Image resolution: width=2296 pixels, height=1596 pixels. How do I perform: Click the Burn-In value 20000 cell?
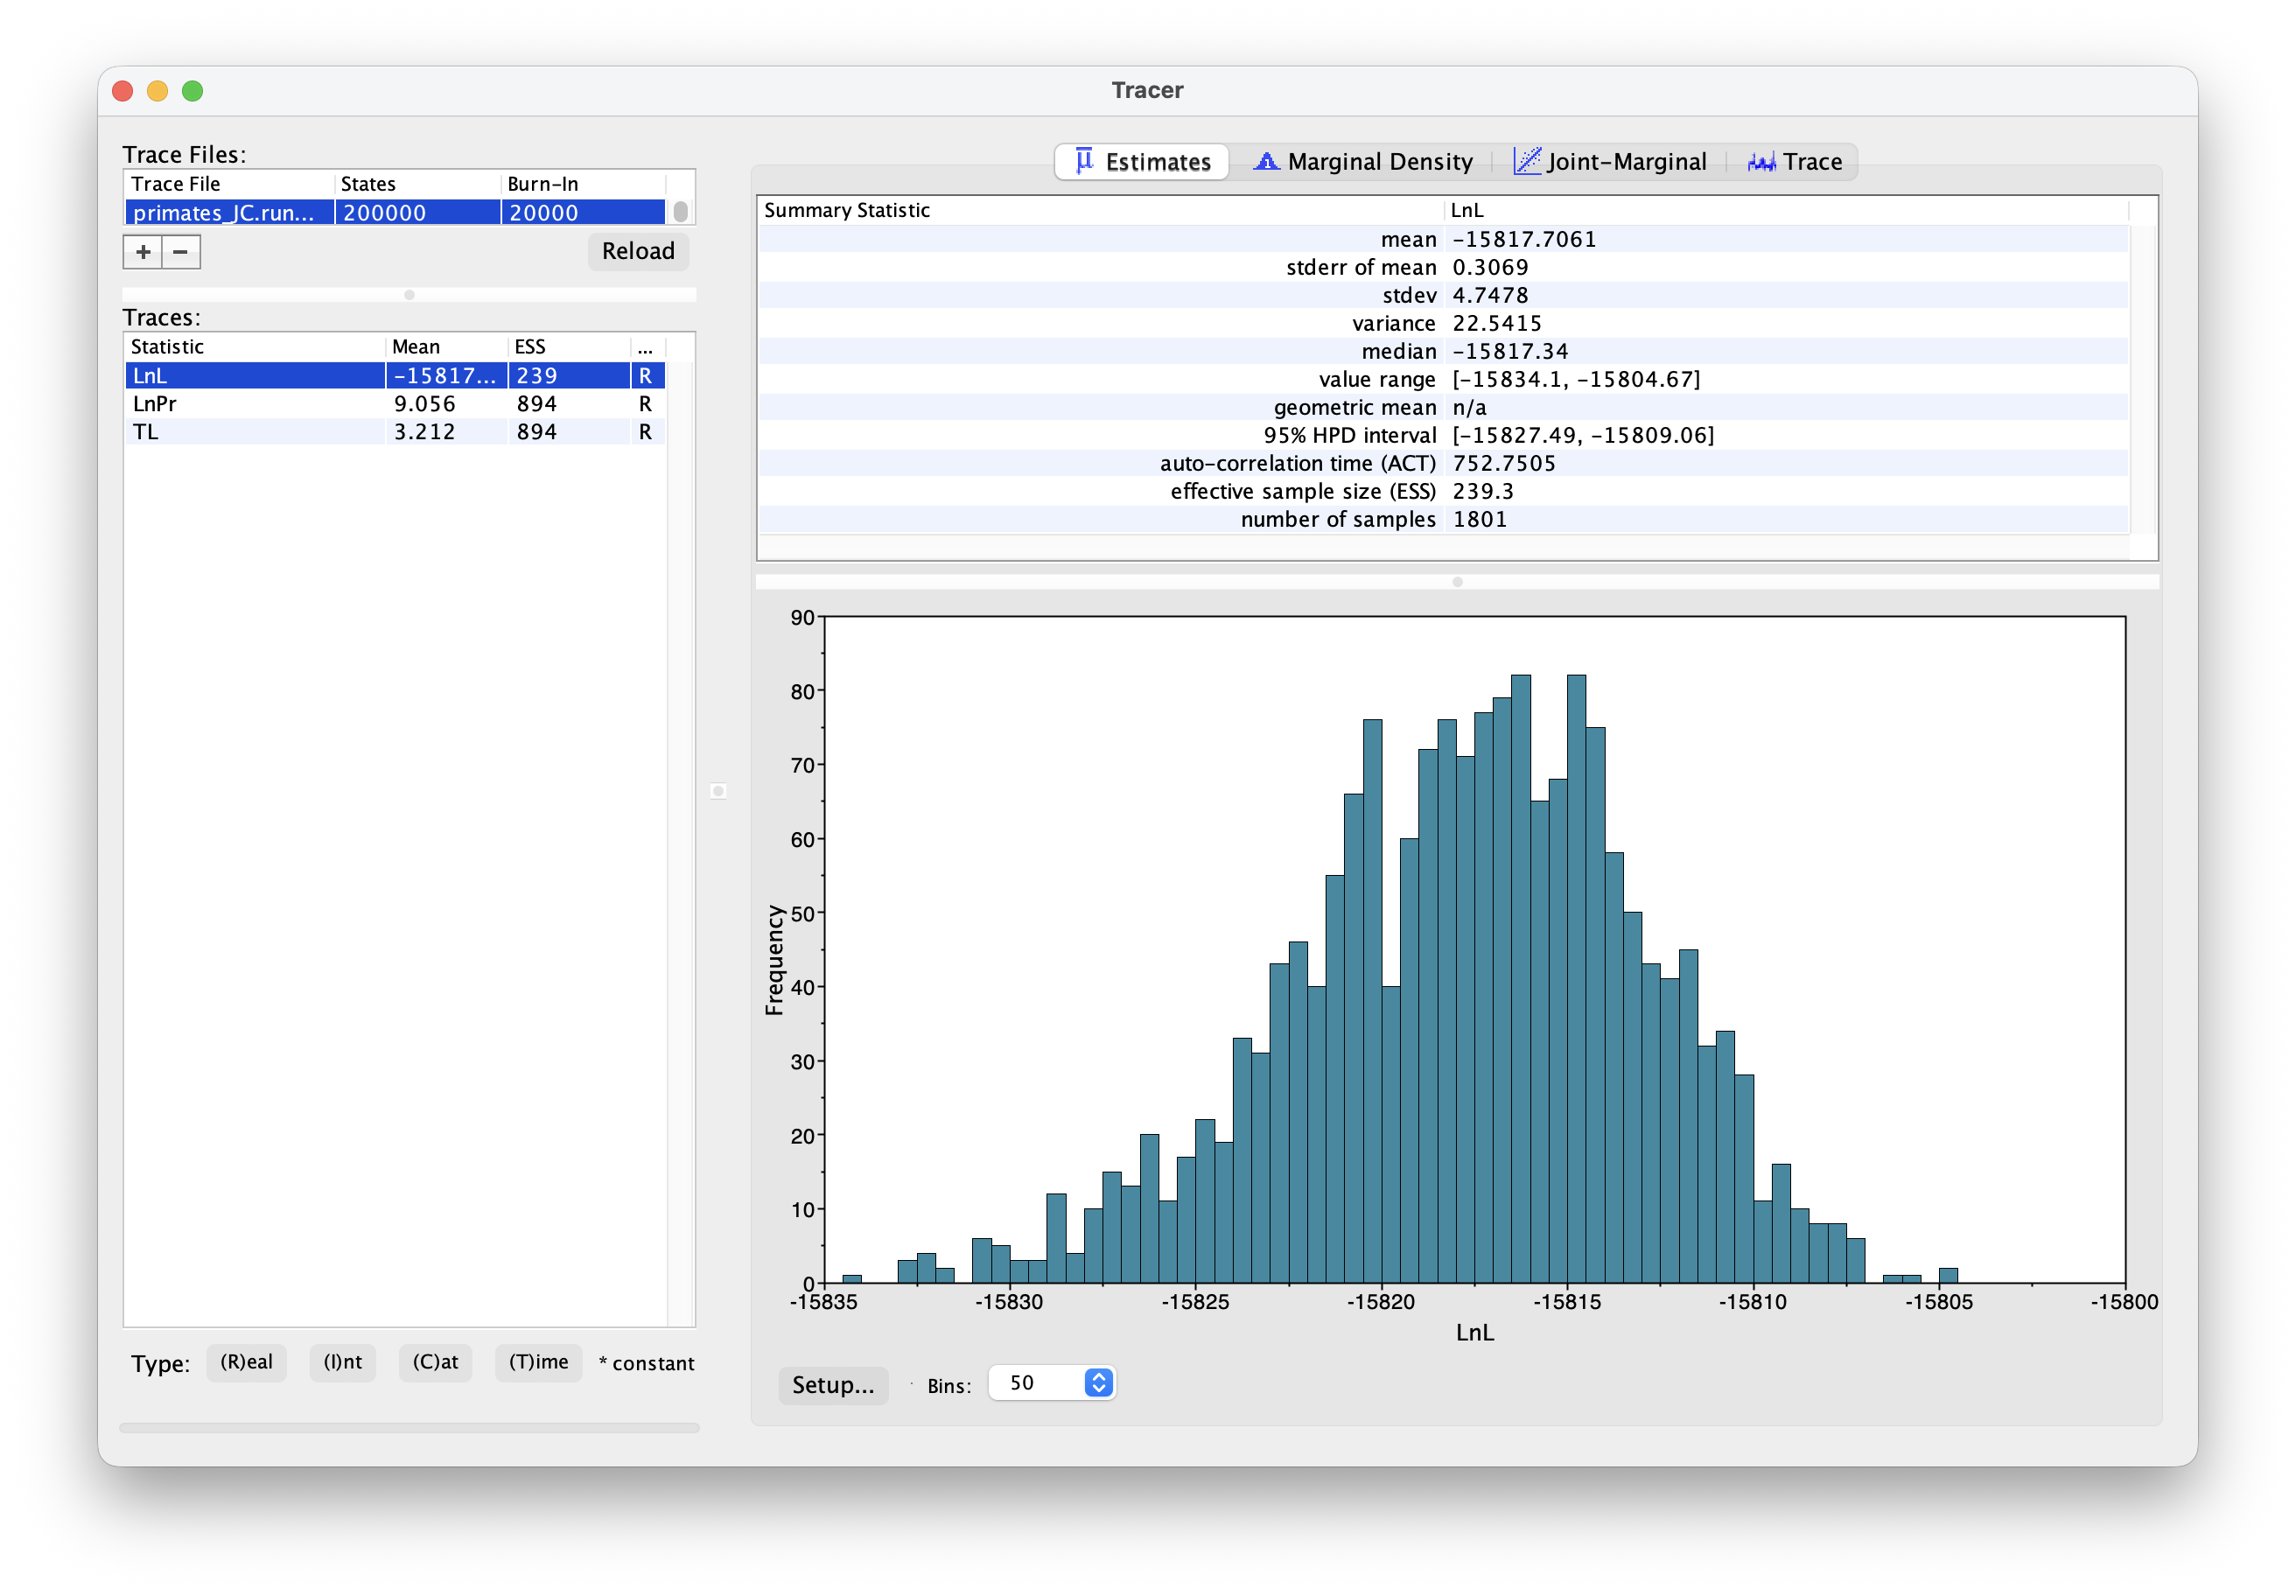580,213
